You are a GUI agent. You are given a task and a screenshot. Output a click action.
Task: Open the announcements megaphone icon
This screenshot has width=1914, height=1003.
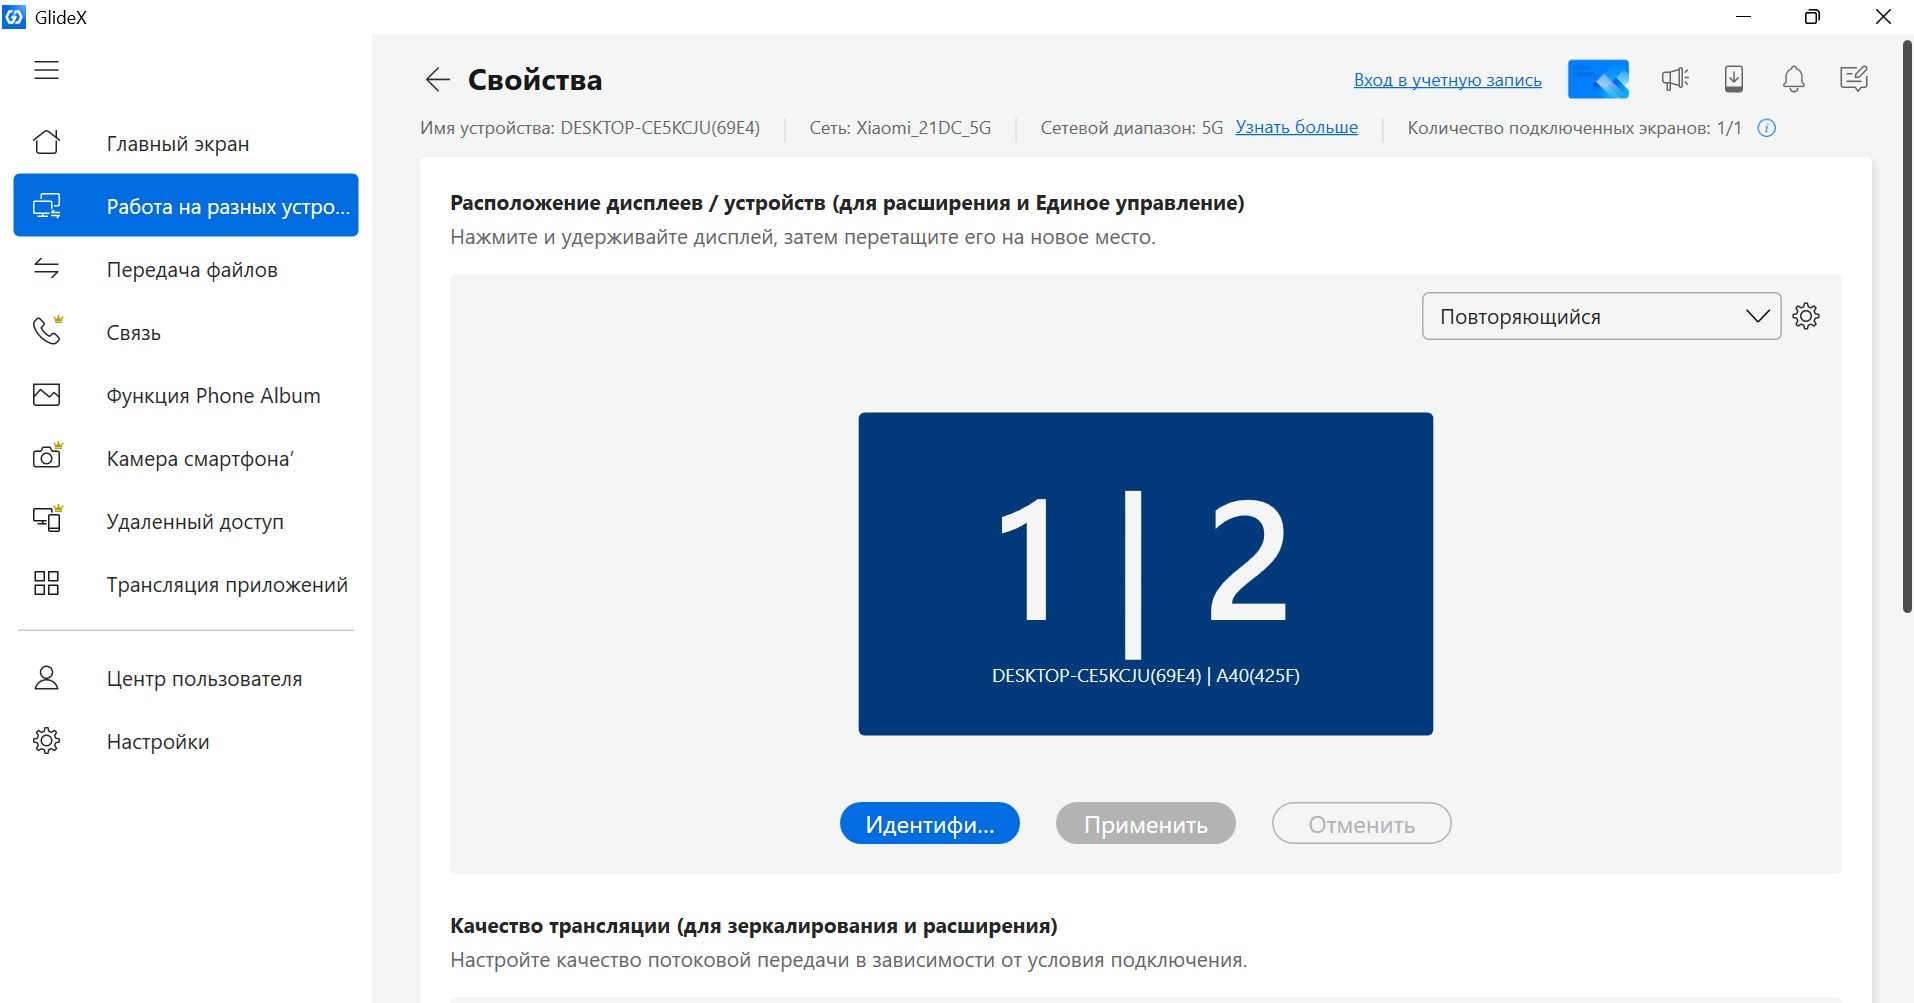click(x=1675, y=79)
